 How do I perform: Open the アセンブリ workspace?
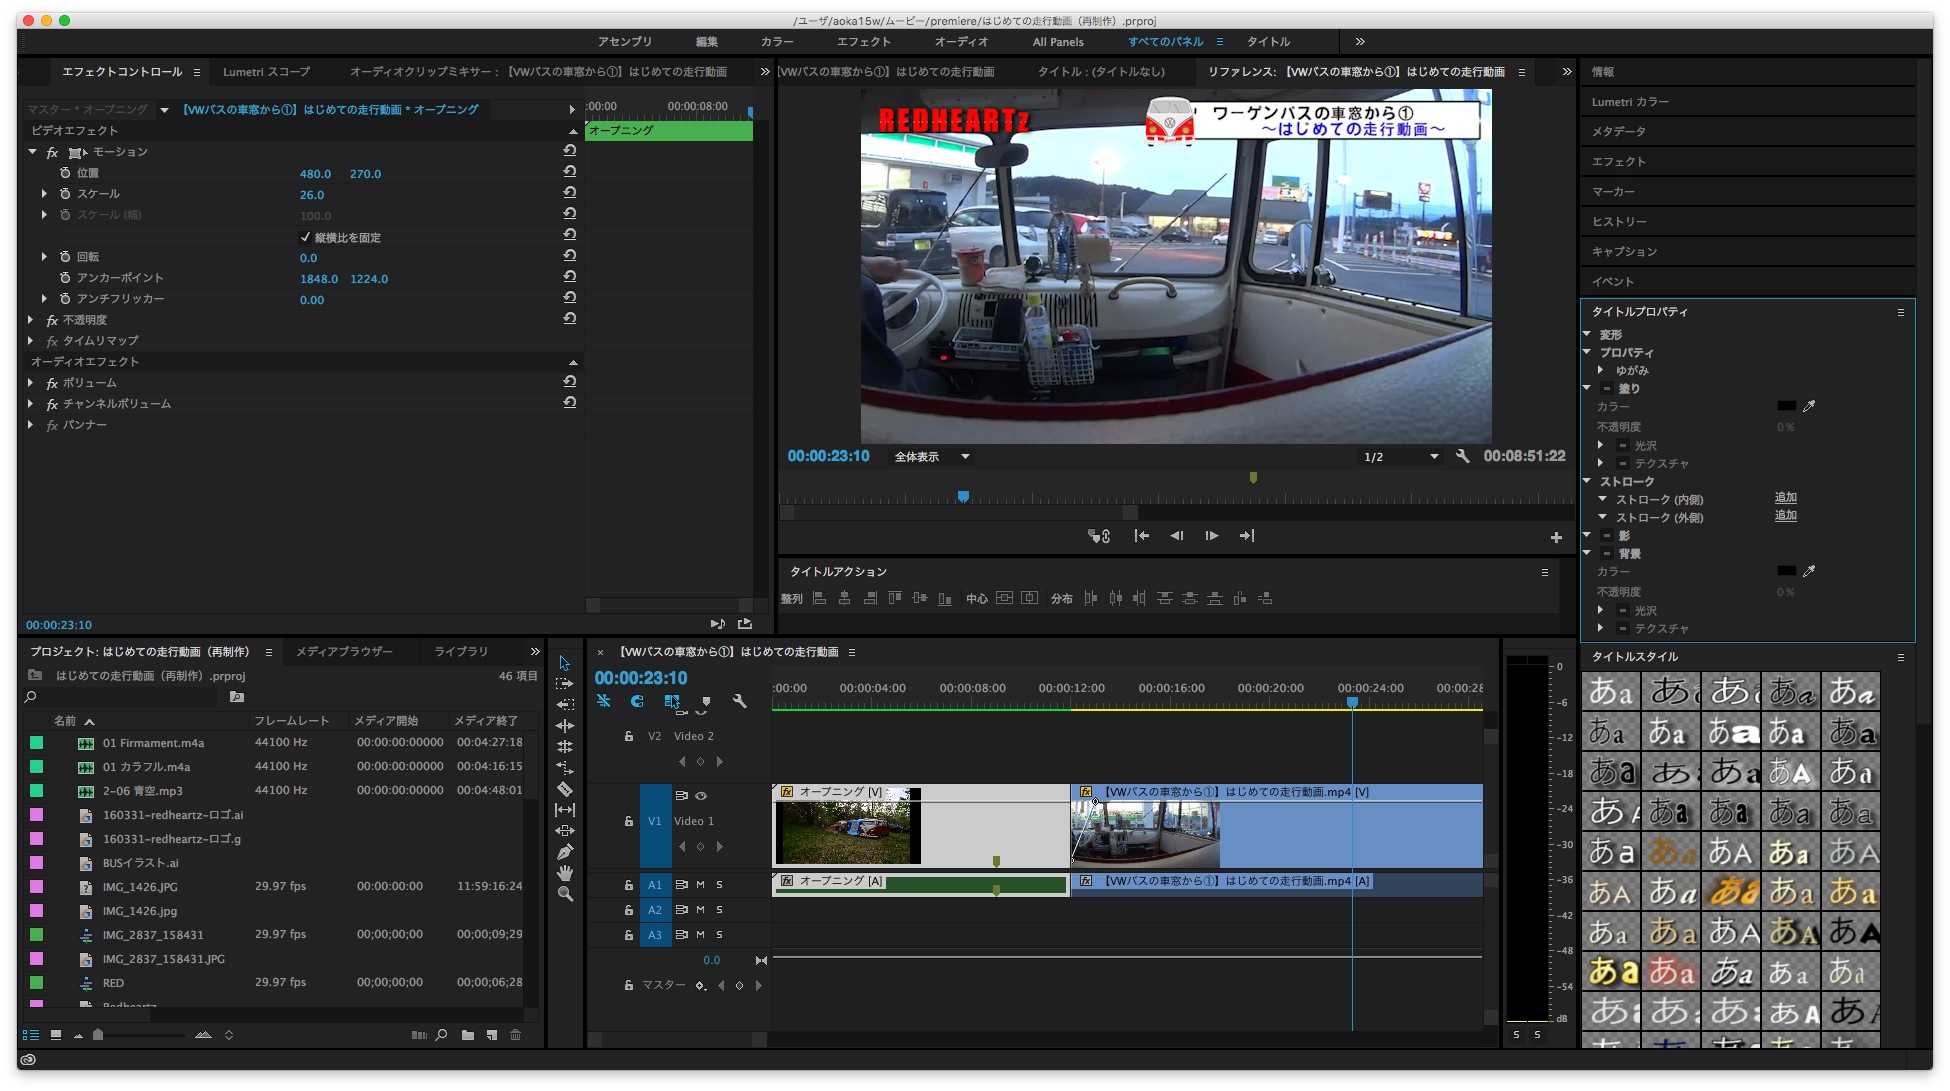(x=625, y=42)
